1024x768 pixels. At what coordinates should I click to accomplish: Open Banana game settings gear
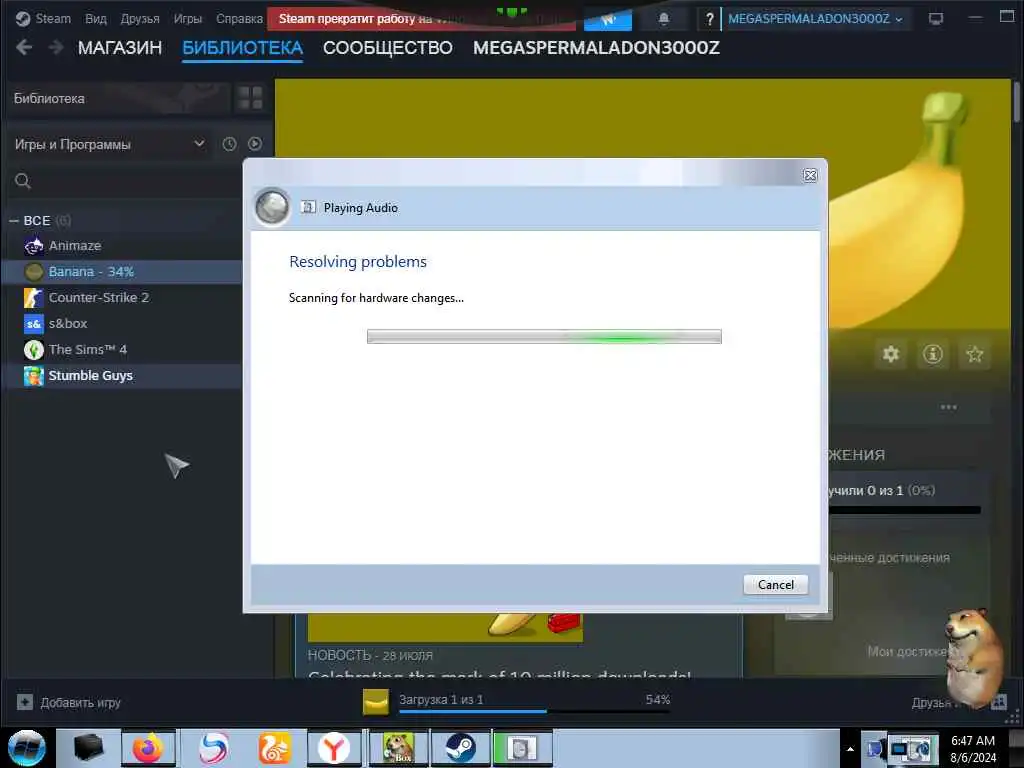coord(891,354)
